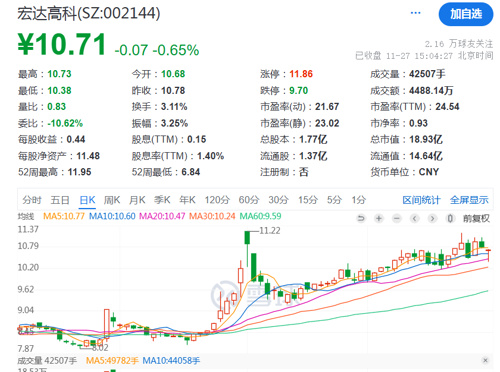
Task: Toggle the MA5 moving average label
Action: click(x=64, y=216)
